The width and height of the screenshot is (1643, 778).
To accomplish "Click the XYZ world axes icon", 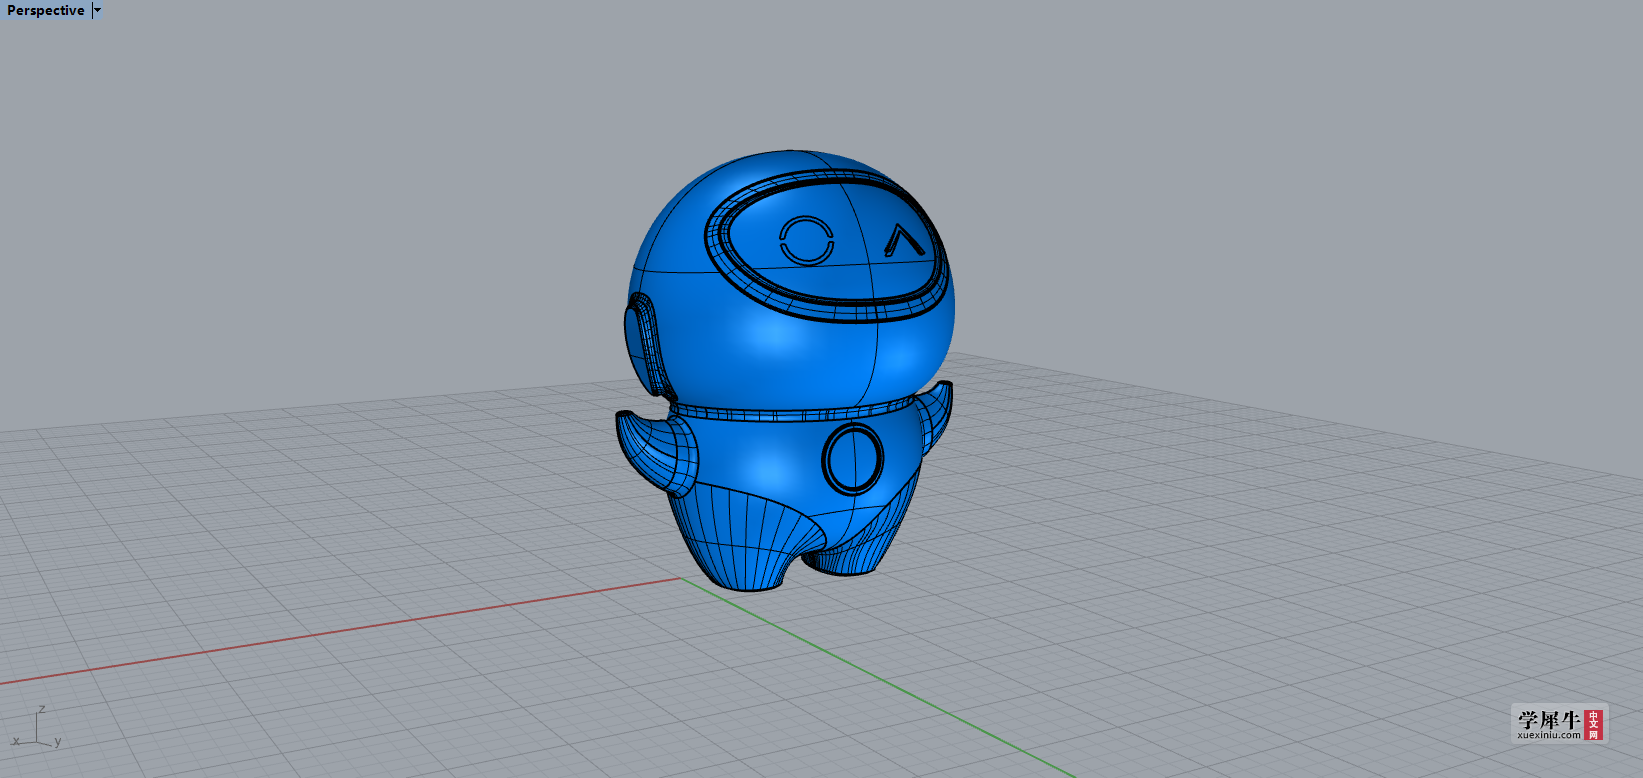I will tap(36, 728).
